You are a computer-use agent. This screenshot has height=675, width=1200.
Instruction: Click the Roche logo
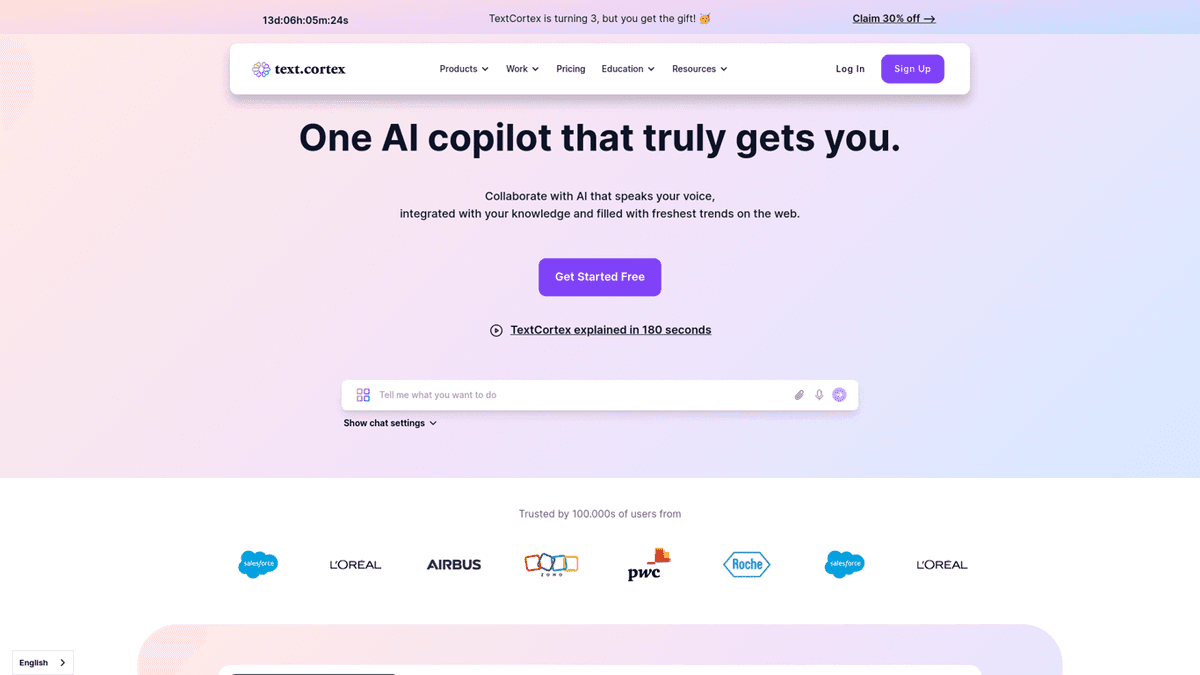pyautogui.click(x=747, y=564)
